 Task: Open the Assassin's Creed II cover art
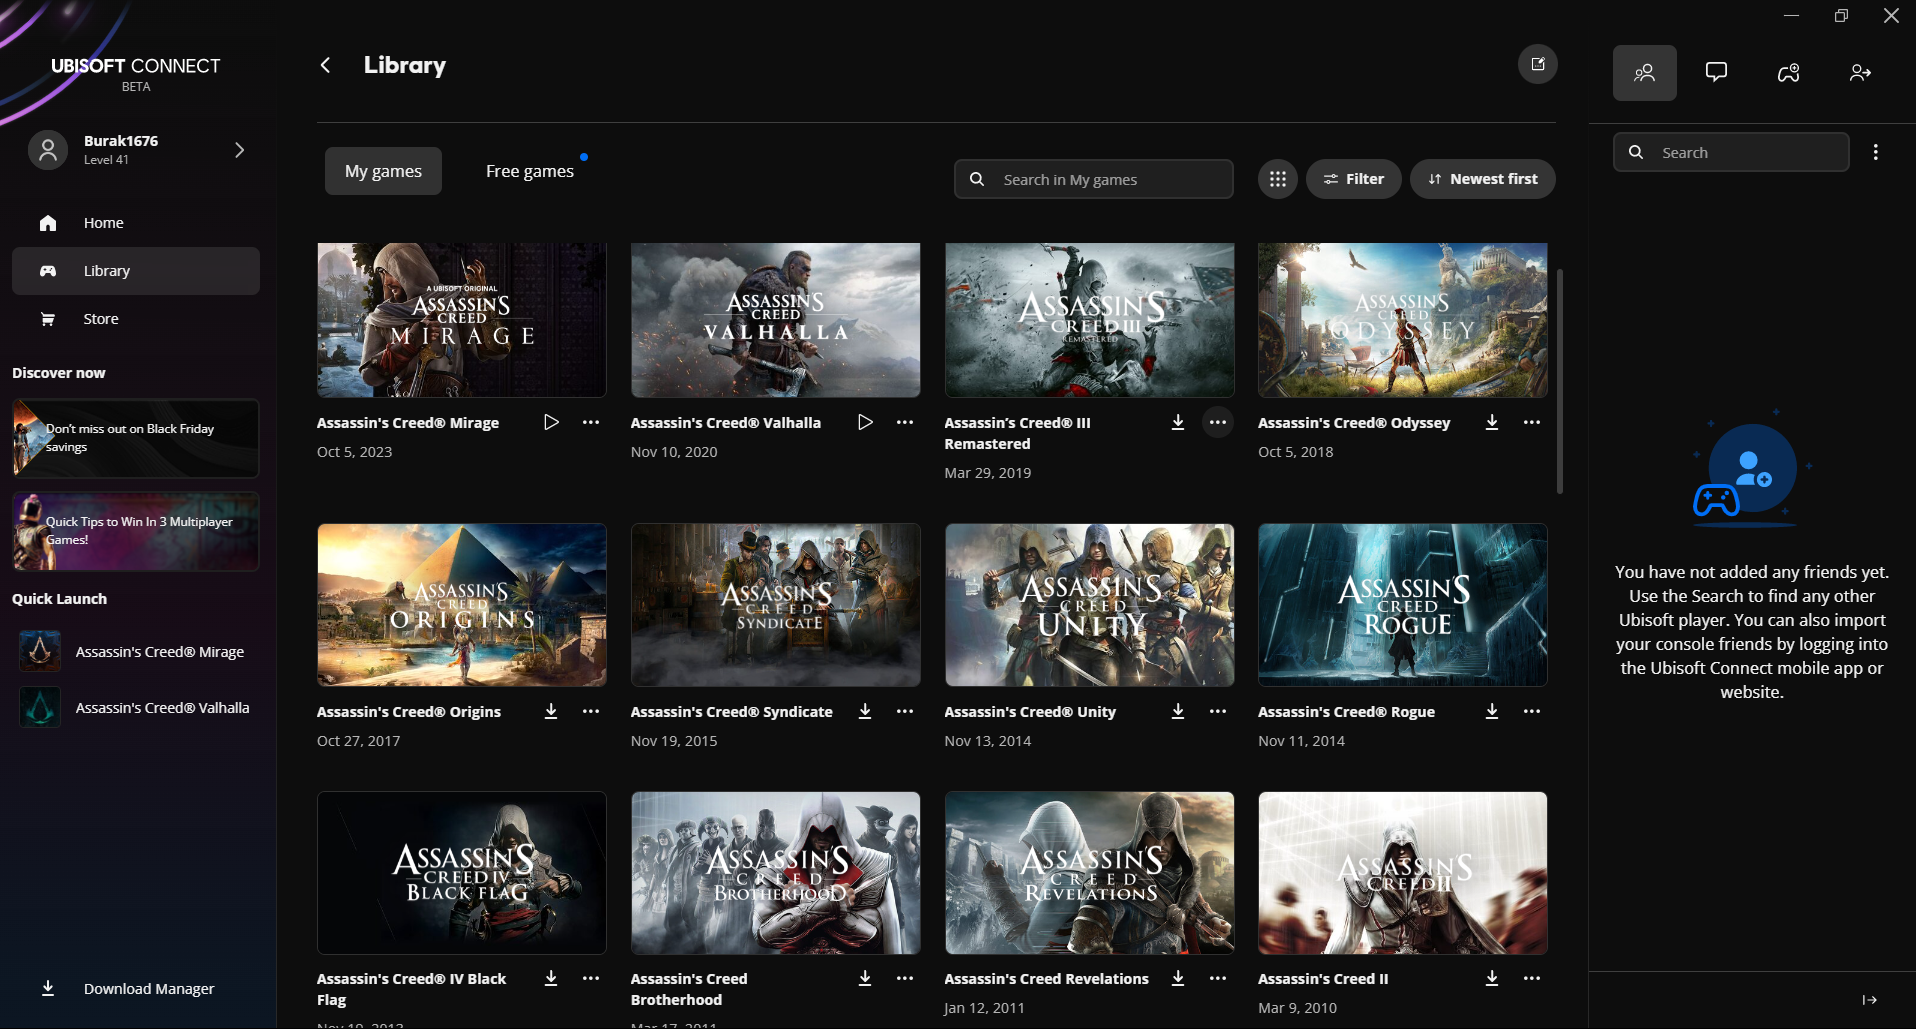click(1403, 873)
